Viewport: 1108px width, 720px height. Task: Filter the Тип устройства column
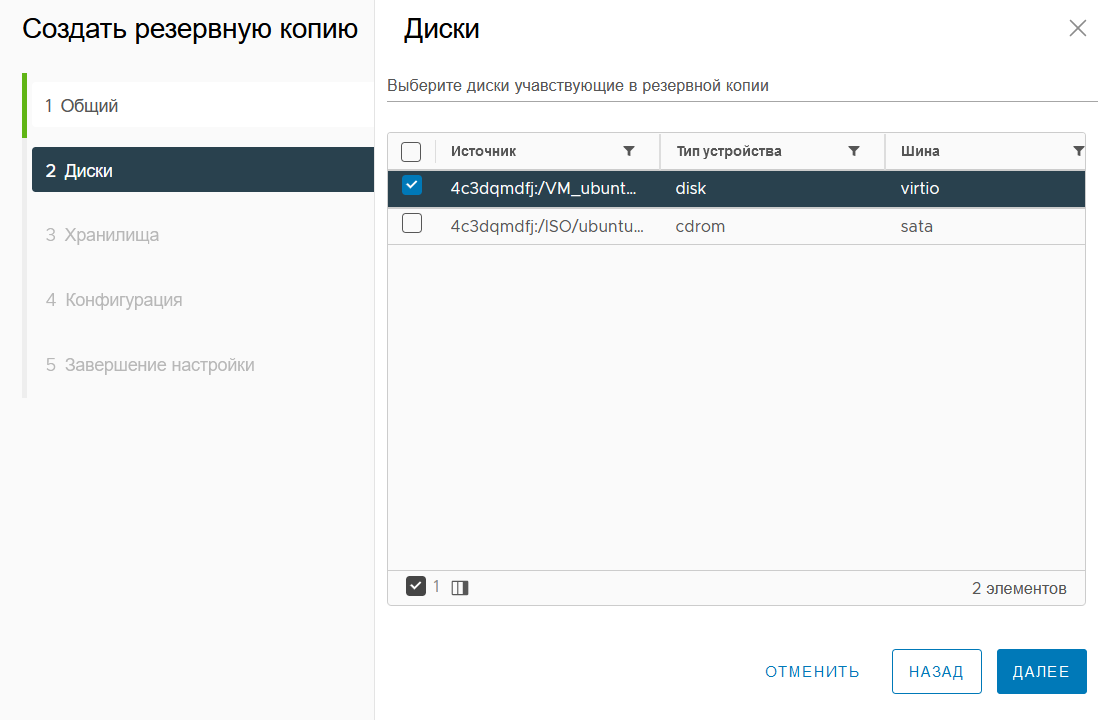854,151
